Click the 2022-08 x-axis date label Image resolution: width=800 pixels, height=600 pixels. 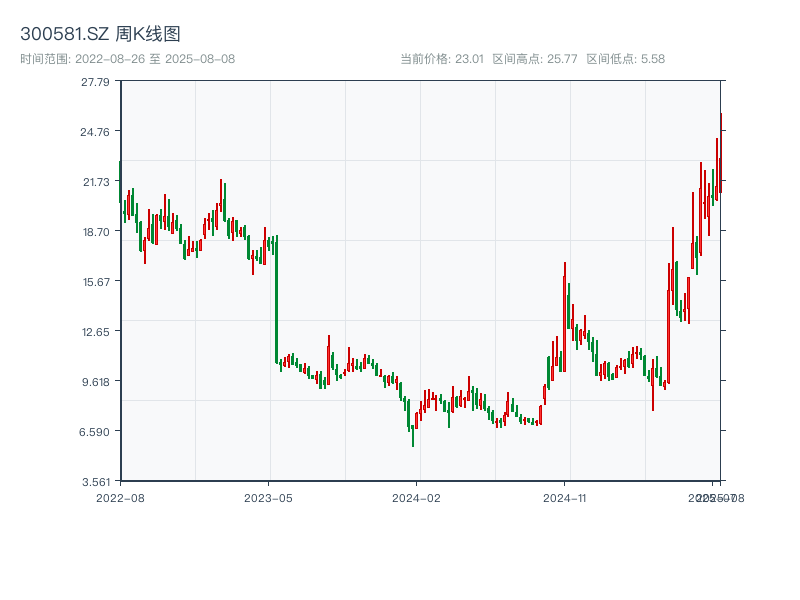click(120, 497)
